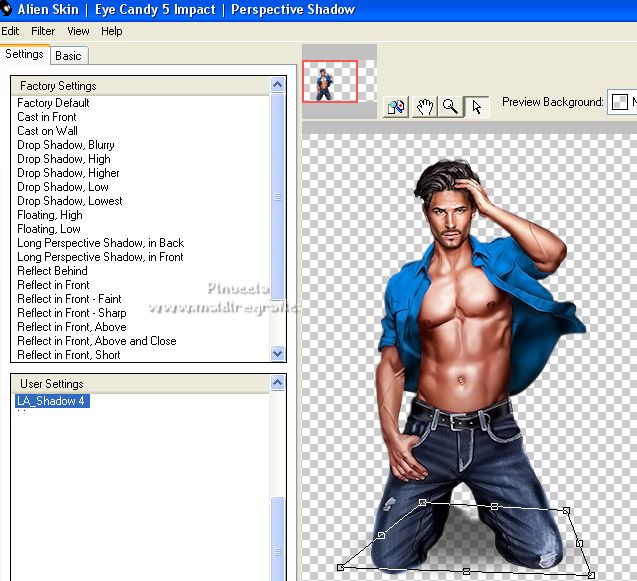This screenshot has height=581, width=637.
Task: Click the Factory Settings scrollbar thumb
Action: (277, 197)
